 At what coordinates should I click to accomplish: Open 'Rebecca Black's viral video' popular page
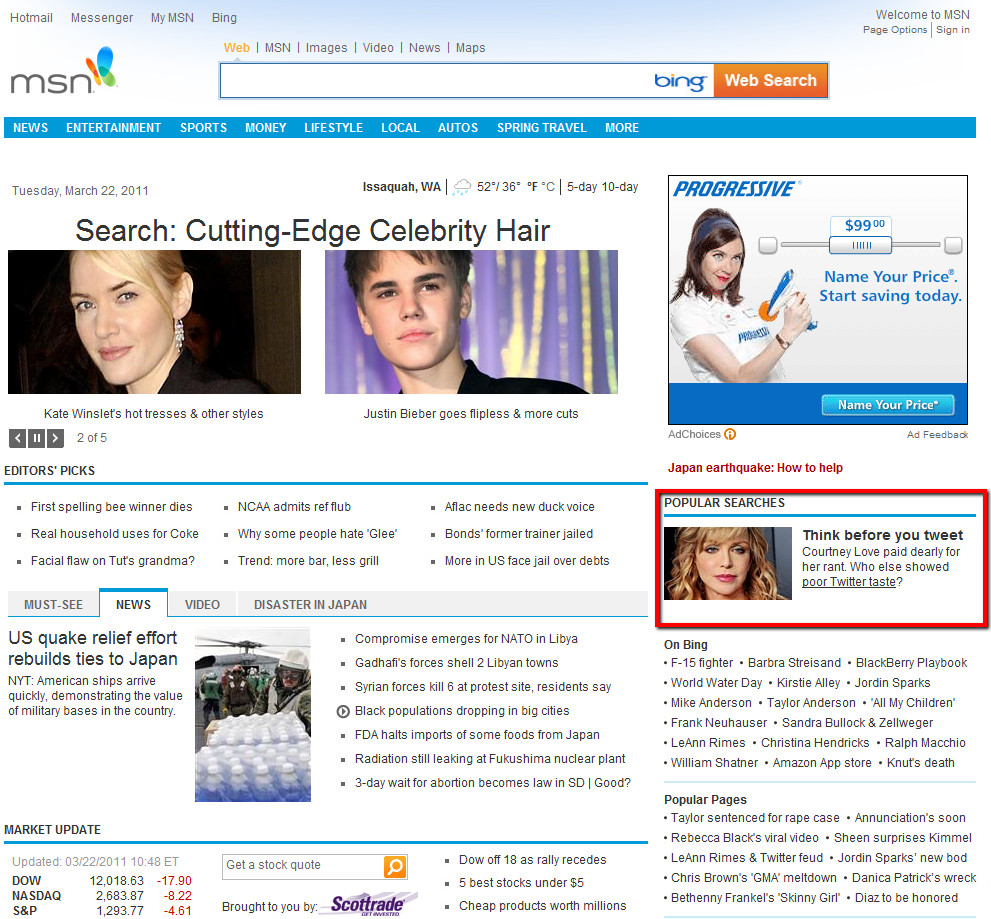(745, 838)
